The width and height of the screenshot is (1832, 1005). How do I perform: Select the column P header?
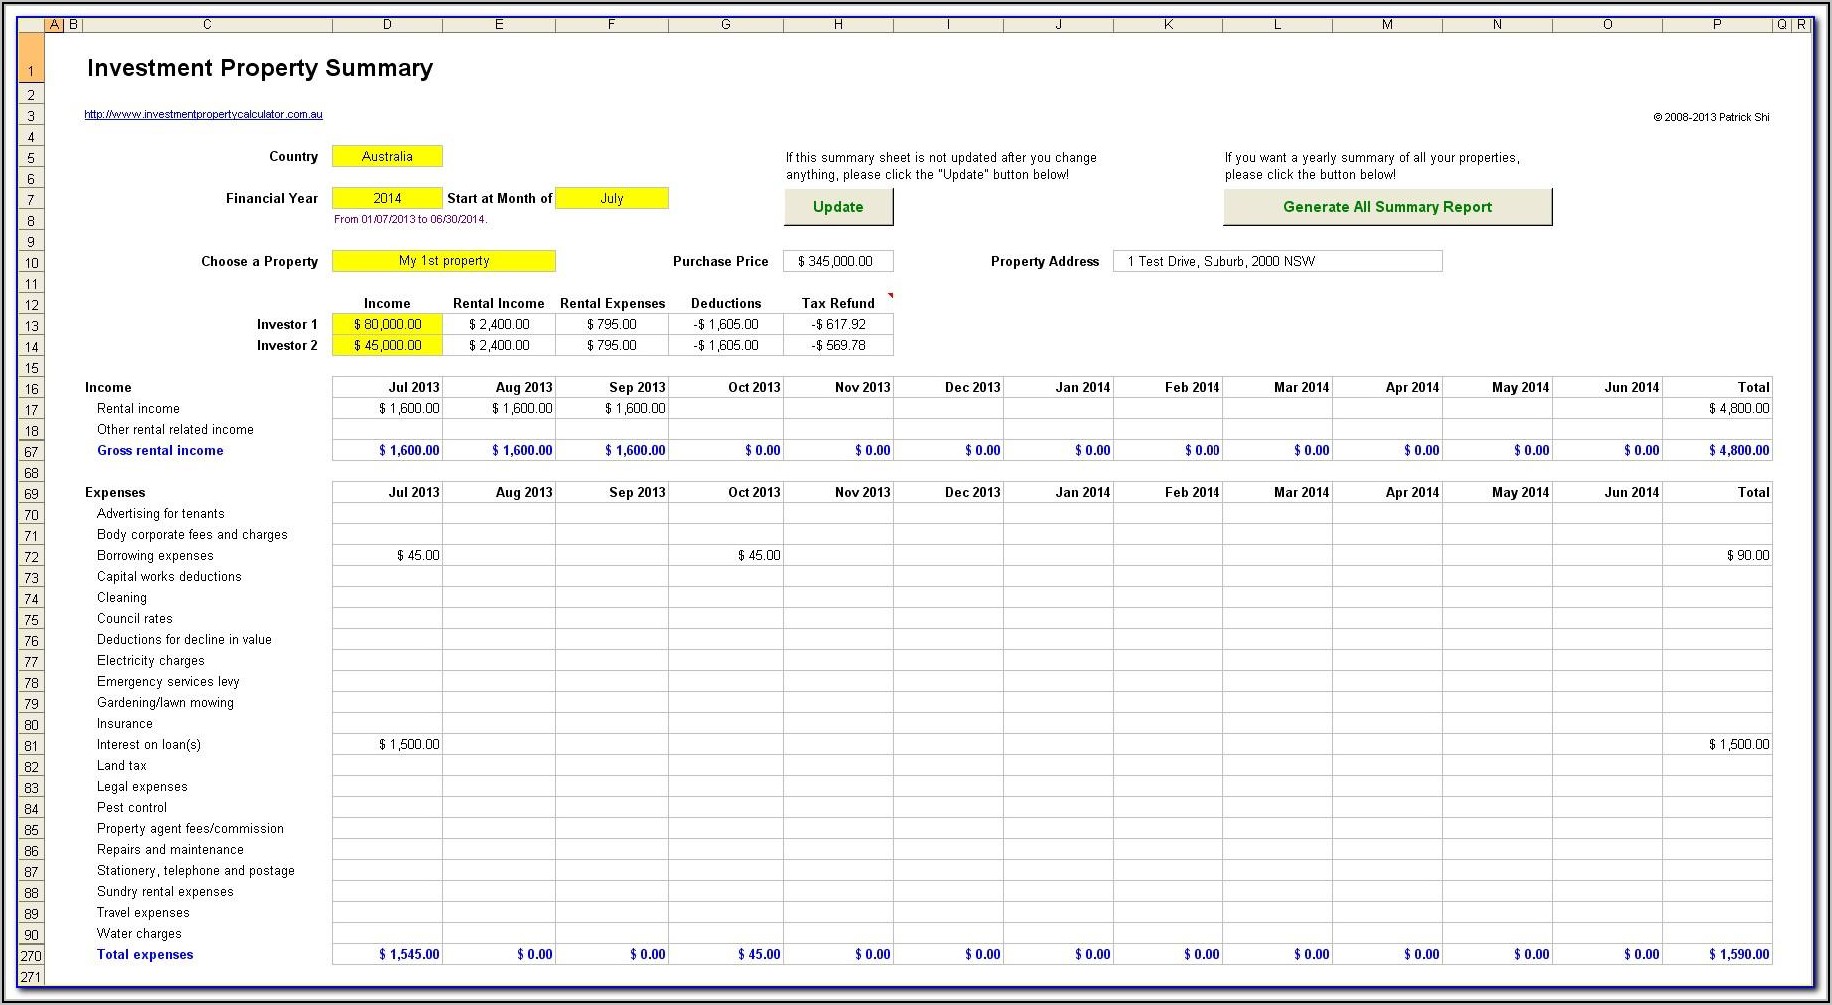(x=1717, y=25)
